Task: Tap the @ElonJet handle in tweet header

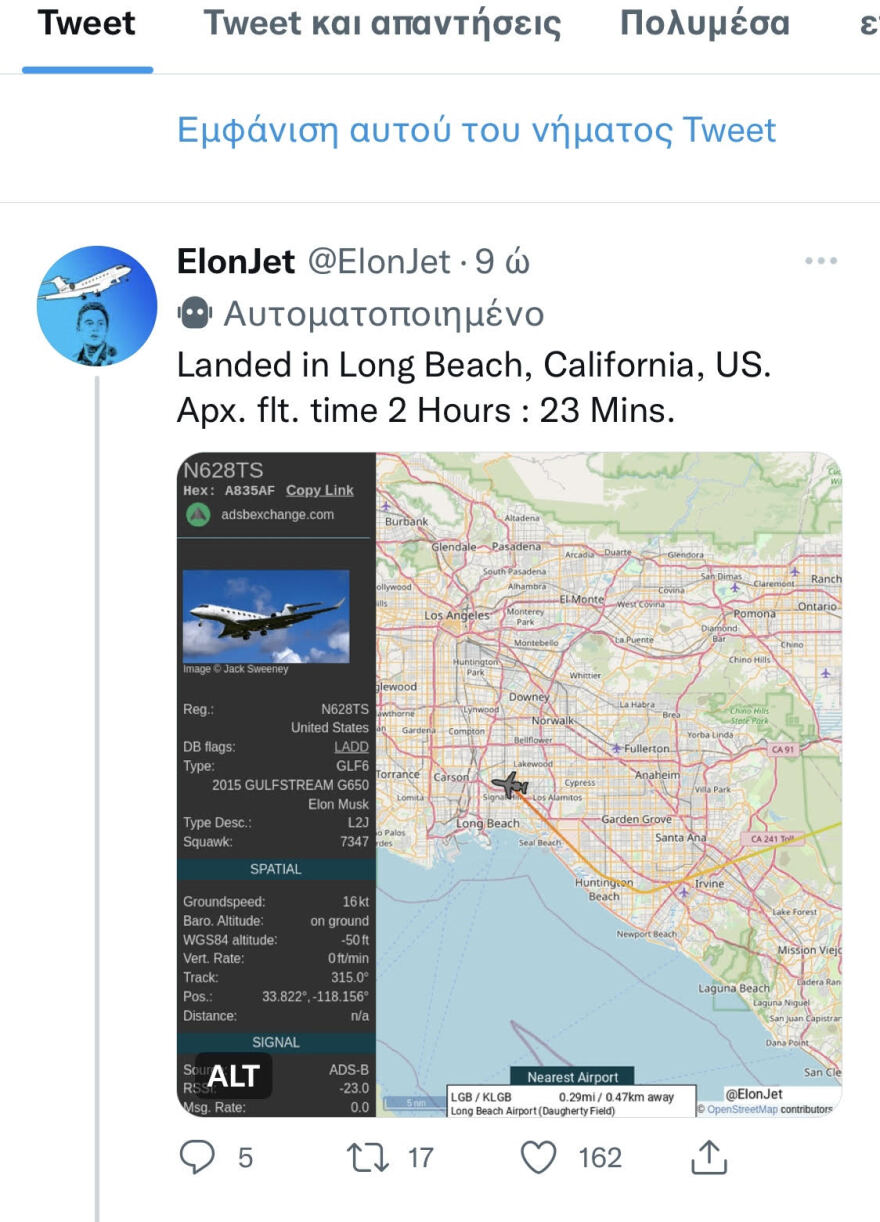Action: point(379,262)
